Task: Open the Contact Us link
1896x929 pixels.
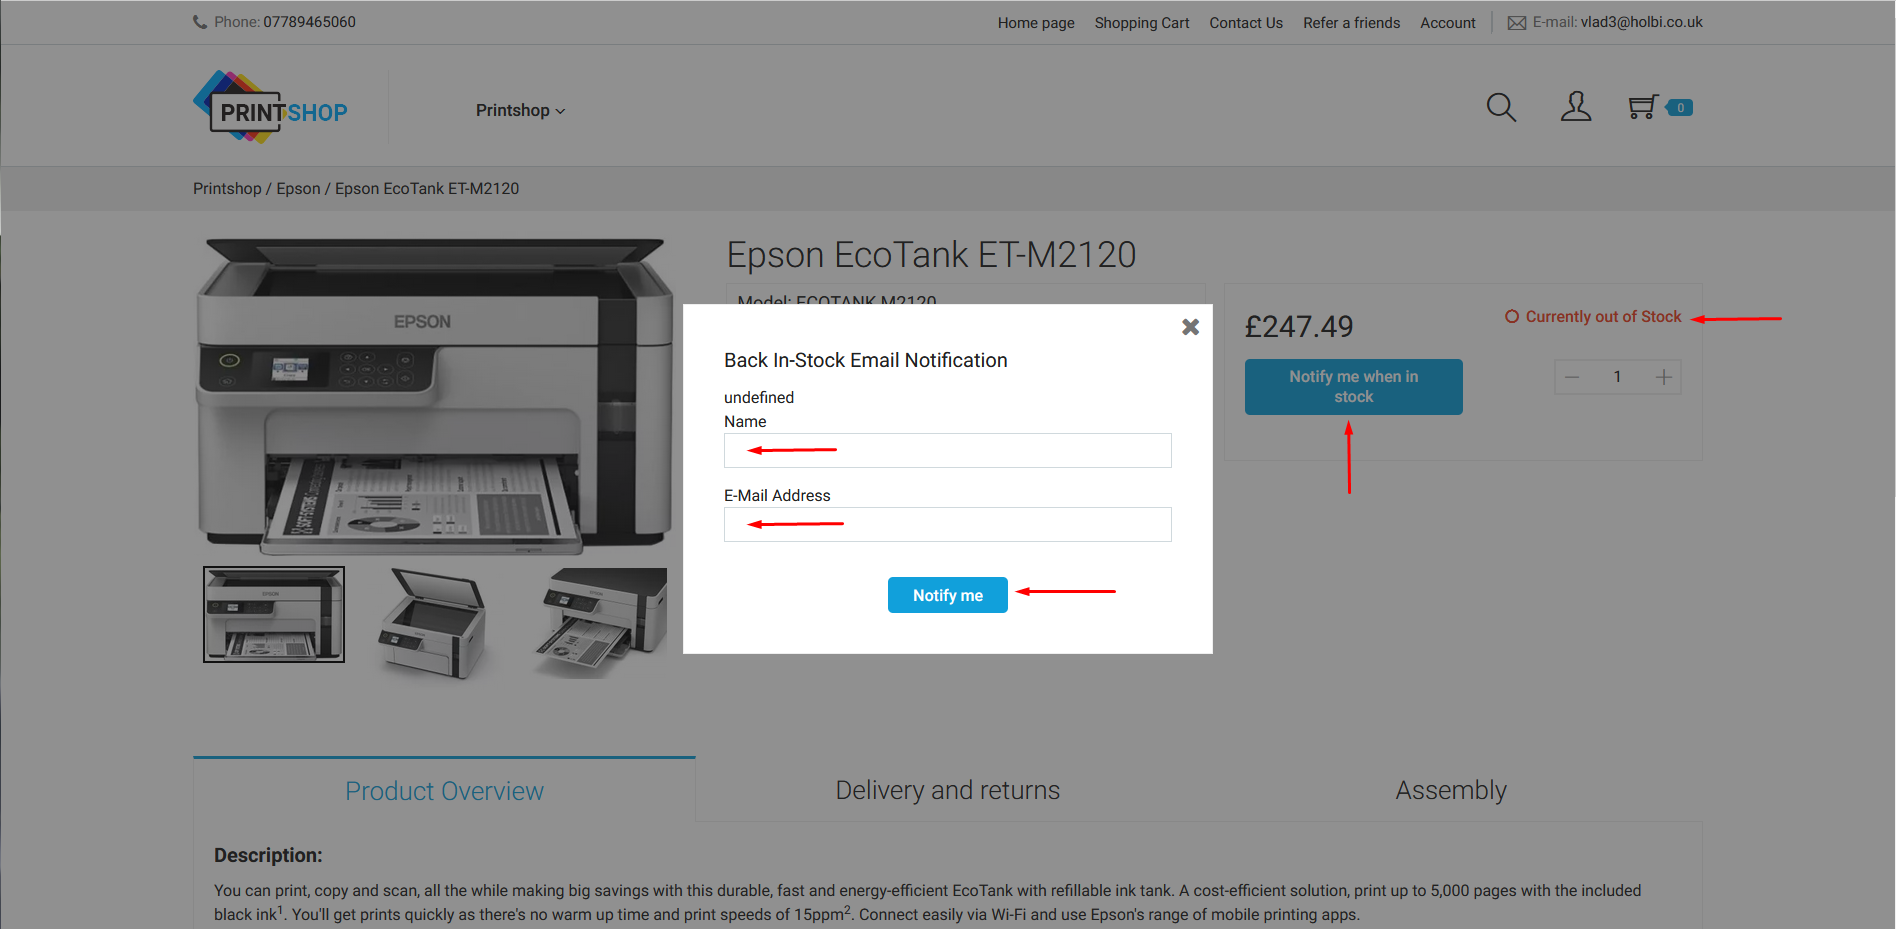Action: [1246, 23]
